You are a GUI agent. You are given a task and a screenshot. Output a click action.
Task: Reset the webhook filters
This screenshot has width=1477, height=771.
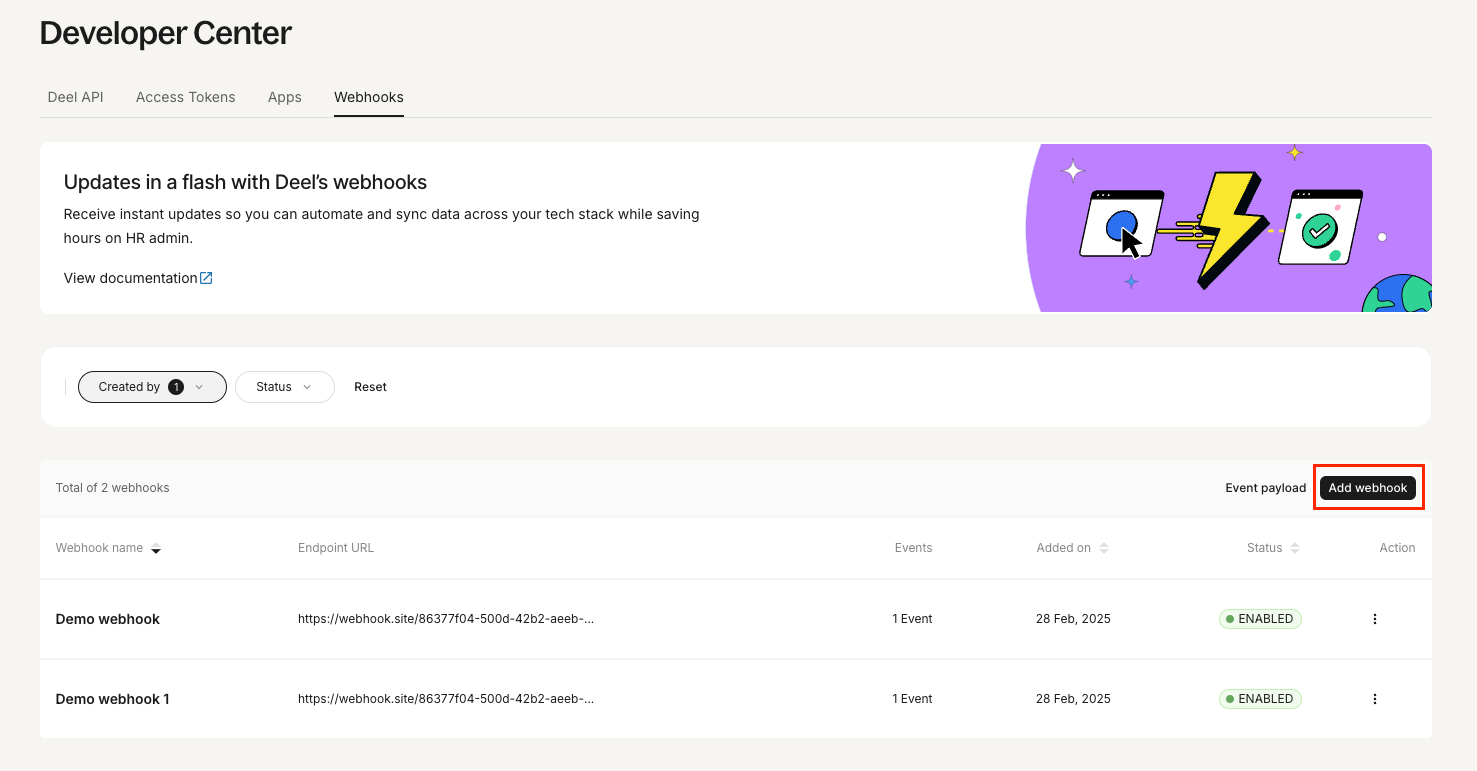pyautogui.click(x=370, y=387)
